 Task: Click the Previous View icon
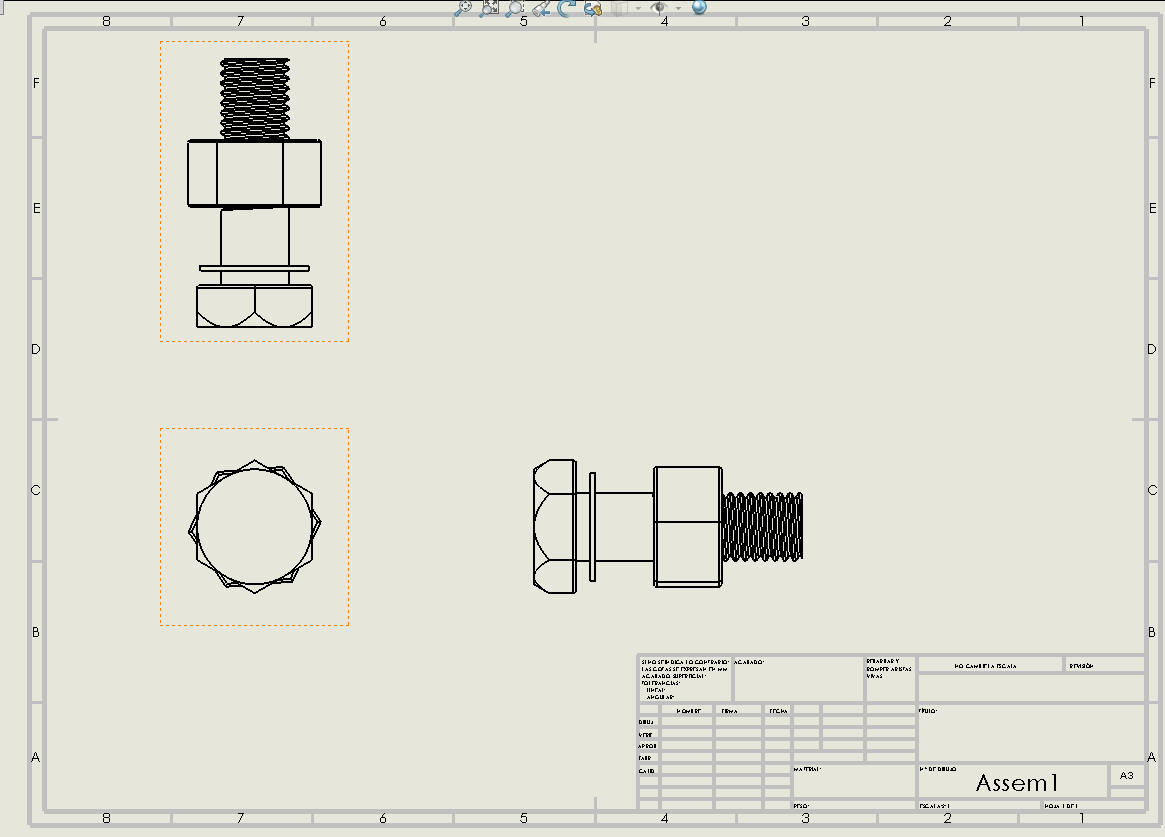point(542,8)
